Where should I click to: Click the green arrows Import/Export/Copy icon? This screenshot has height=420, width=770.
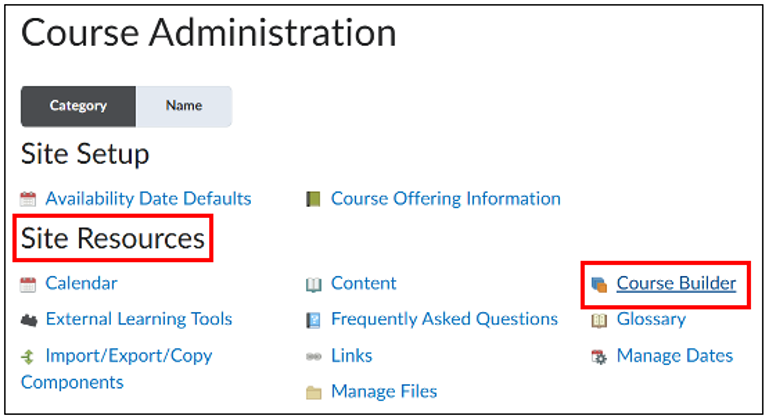coord(28,357)
